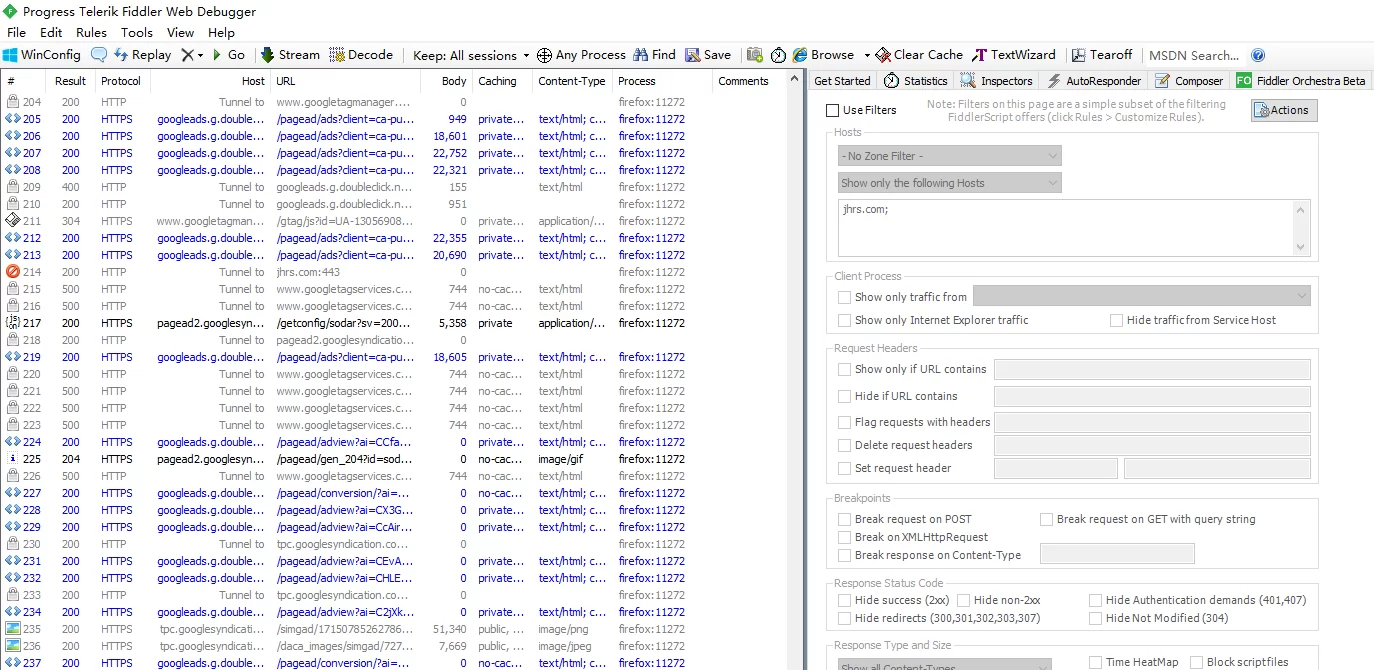Check Break request on POST
Viewport: 1374px width, 670px height.
(845, 520)
